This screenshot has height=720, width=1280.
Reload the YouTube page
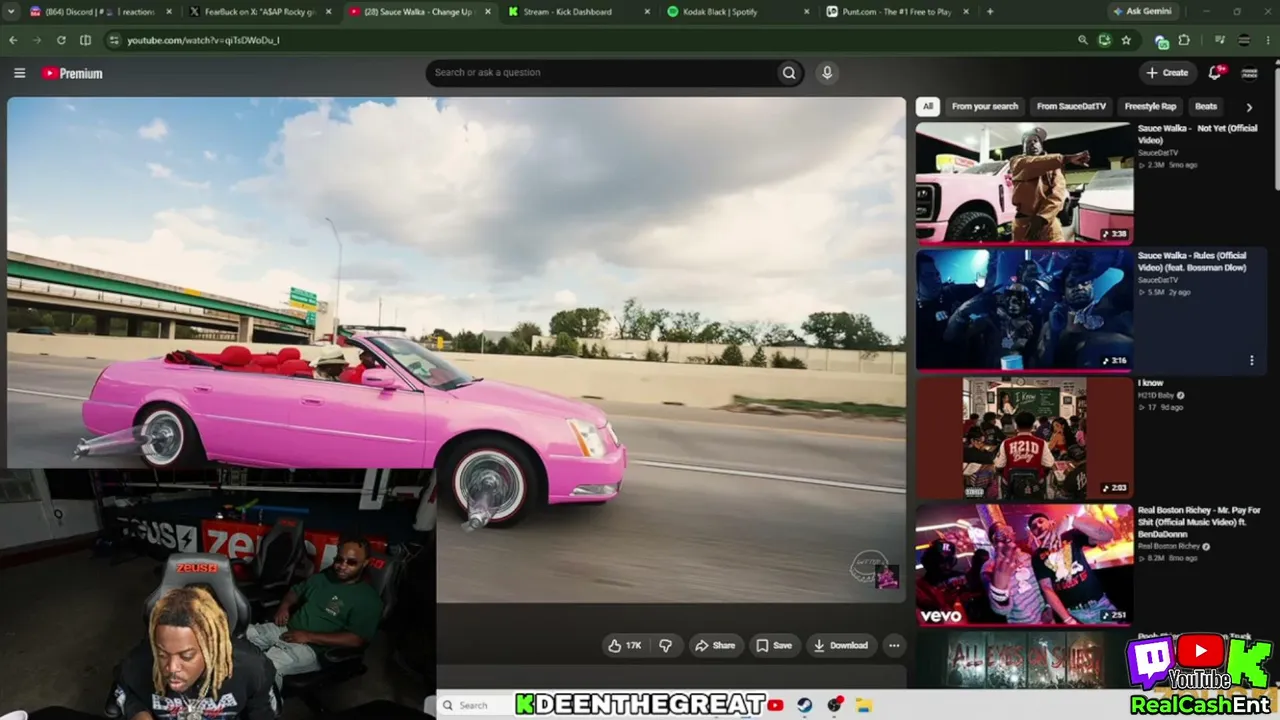[61, 40]
